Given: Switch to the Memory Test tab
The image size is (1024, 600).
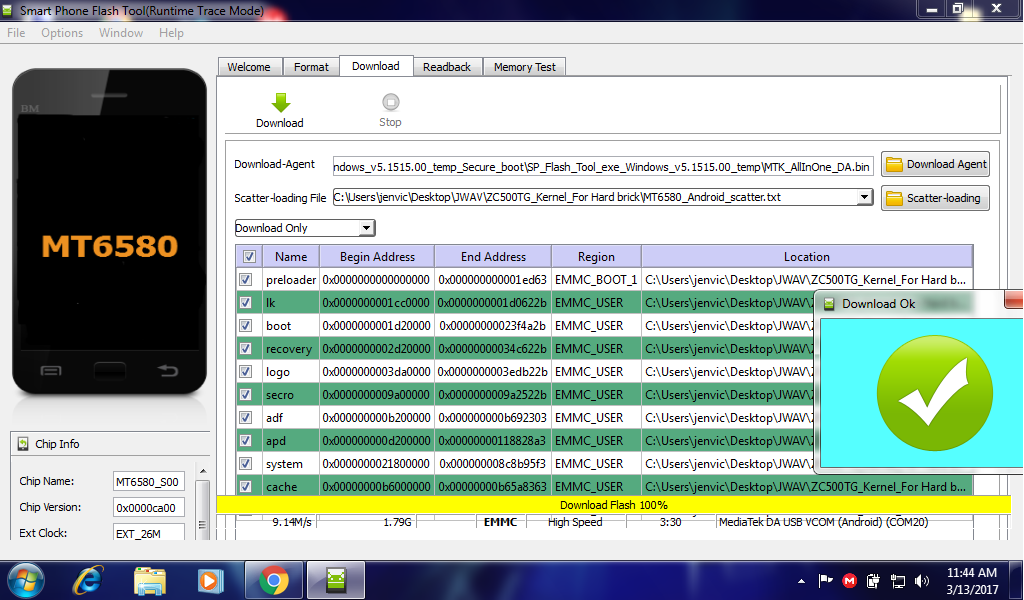Looking at the screenshot, I should tap(525, 67).
